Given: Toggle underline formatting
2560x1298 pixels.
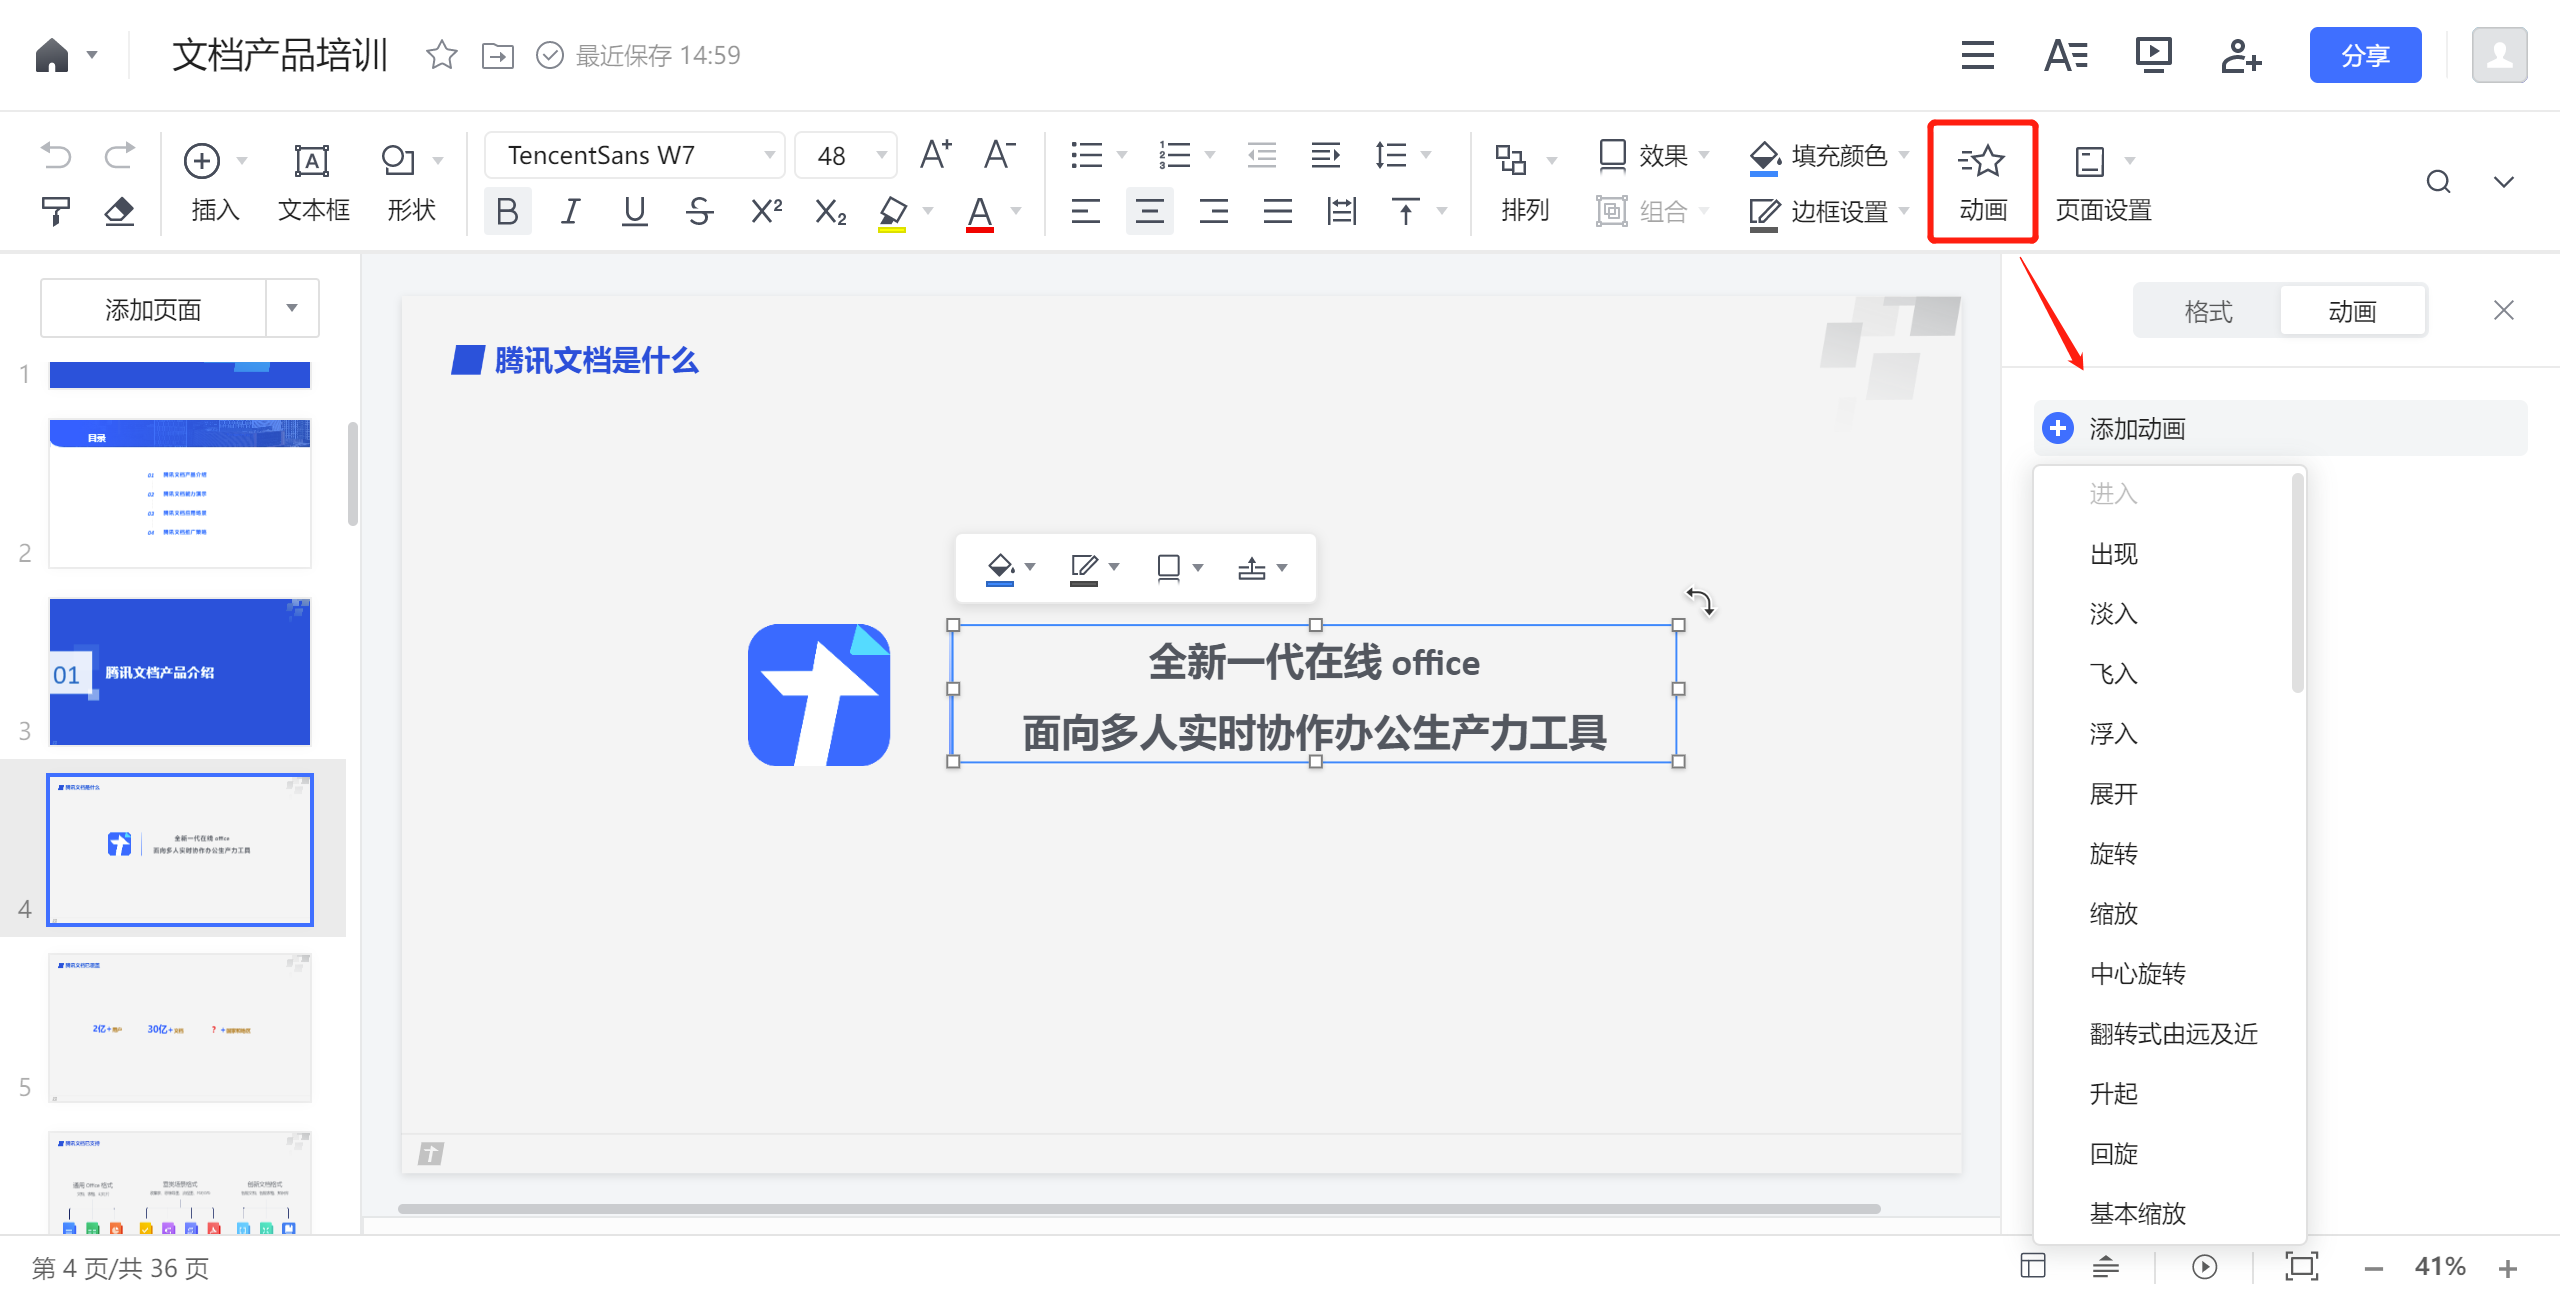Looking at the screenshot, I should (634, 211).
